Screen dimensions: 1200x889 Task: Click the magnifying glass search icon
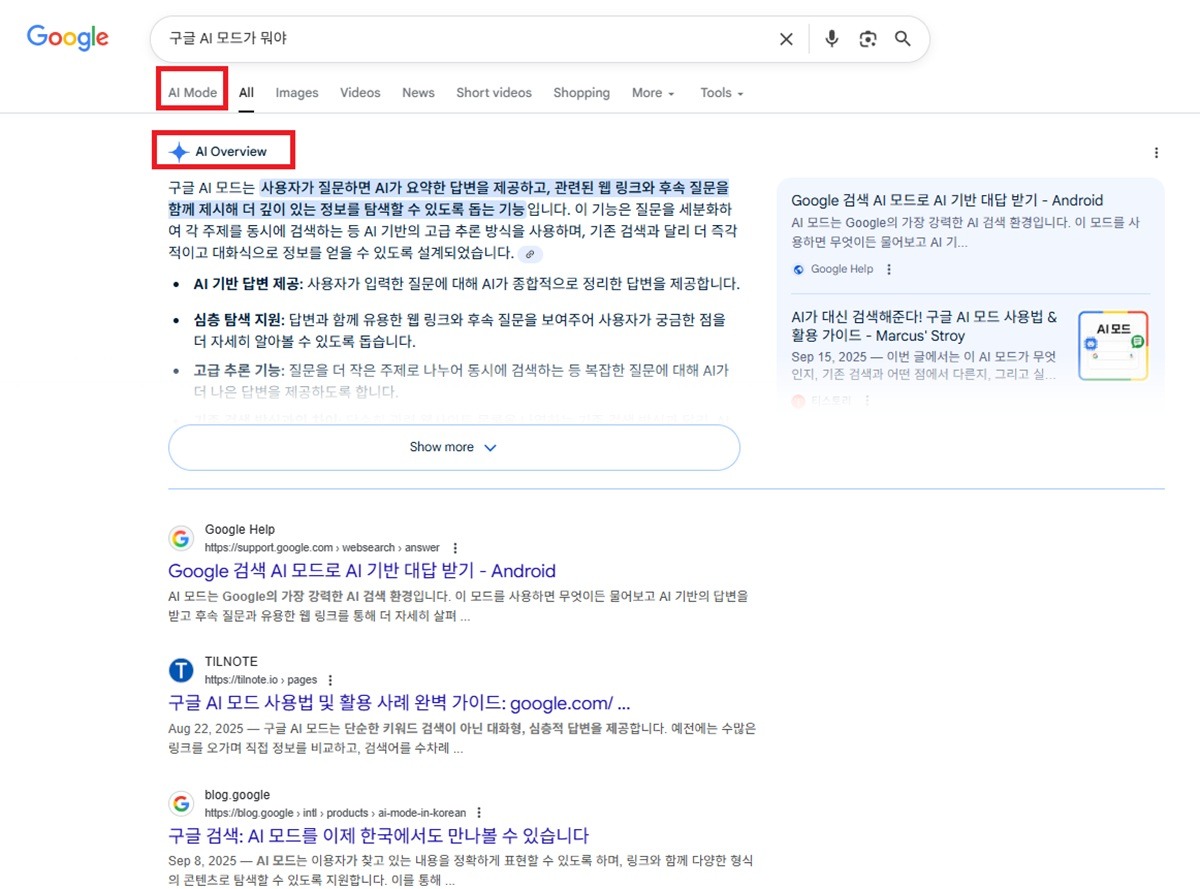tap(902, 38)
